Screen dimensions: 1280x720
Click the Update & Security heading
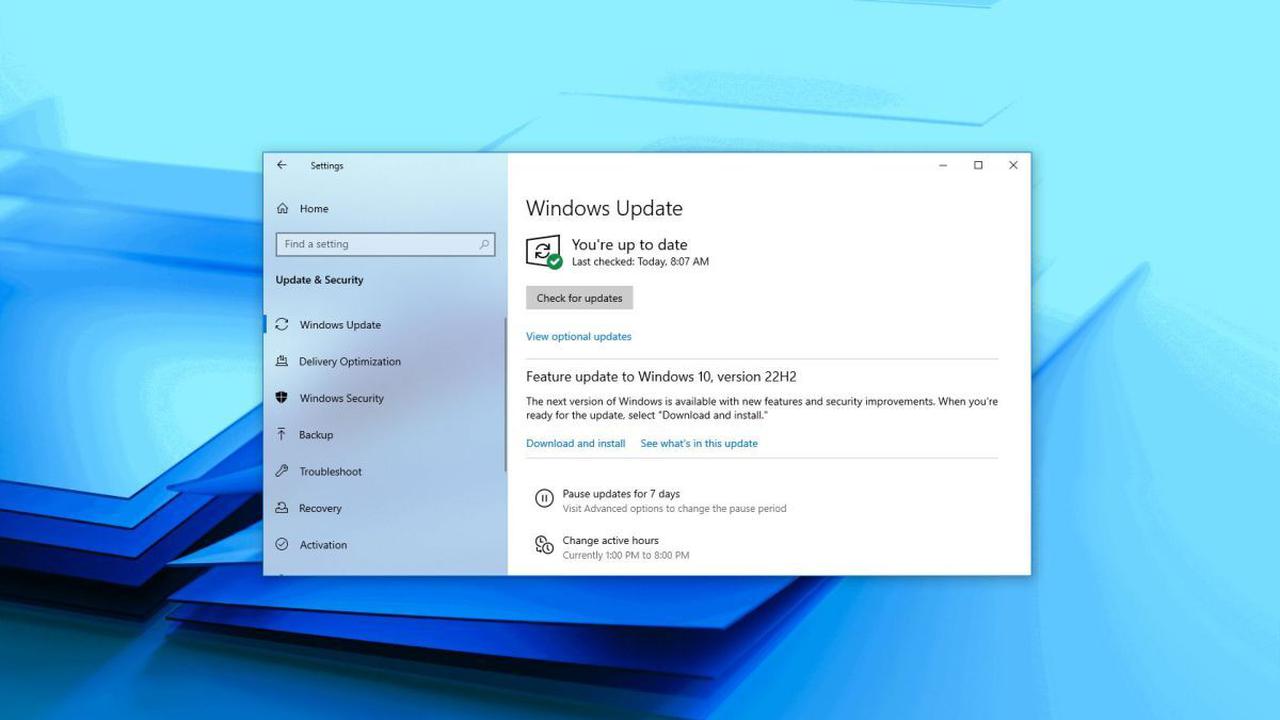(x=320, y=280)
